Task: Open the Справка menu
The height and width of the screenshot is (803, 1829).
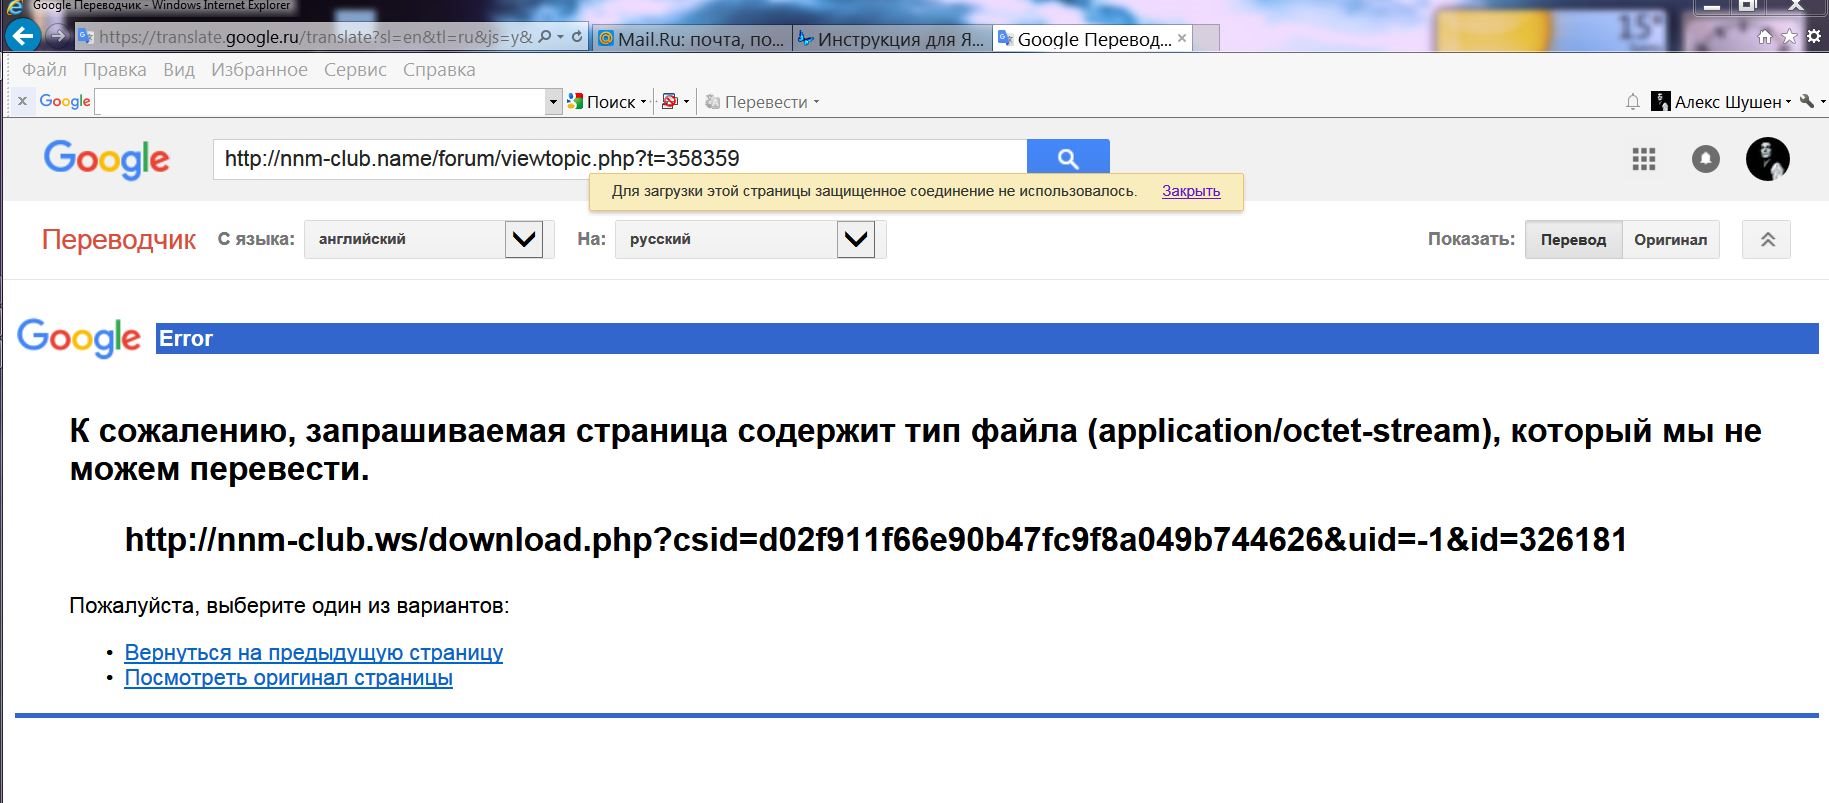Action: (x=439, y=70)
